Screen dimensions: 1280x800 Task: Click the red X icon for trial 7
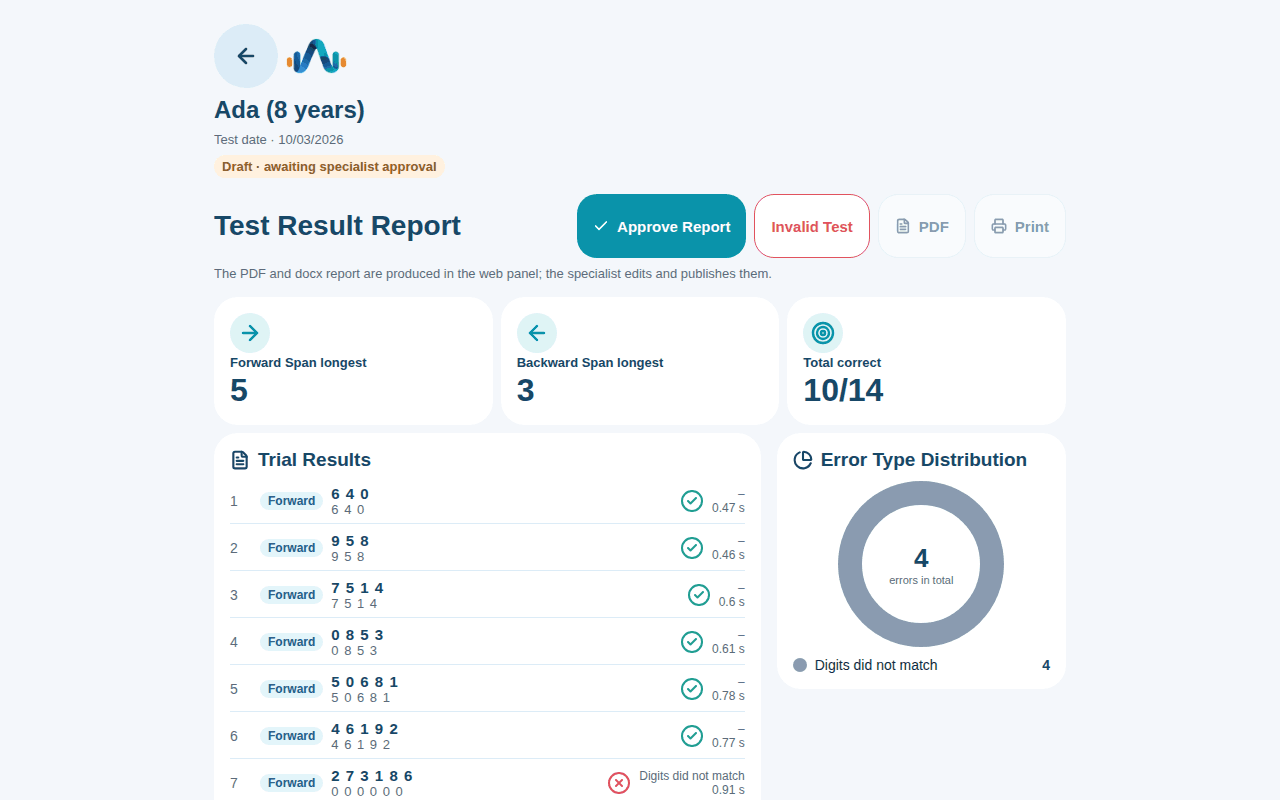tap(619, 783)
